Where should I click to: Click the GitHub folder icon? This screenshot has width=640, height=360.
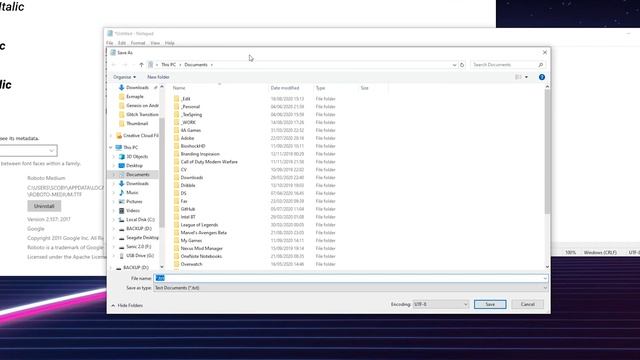click(x=176, y=209)
